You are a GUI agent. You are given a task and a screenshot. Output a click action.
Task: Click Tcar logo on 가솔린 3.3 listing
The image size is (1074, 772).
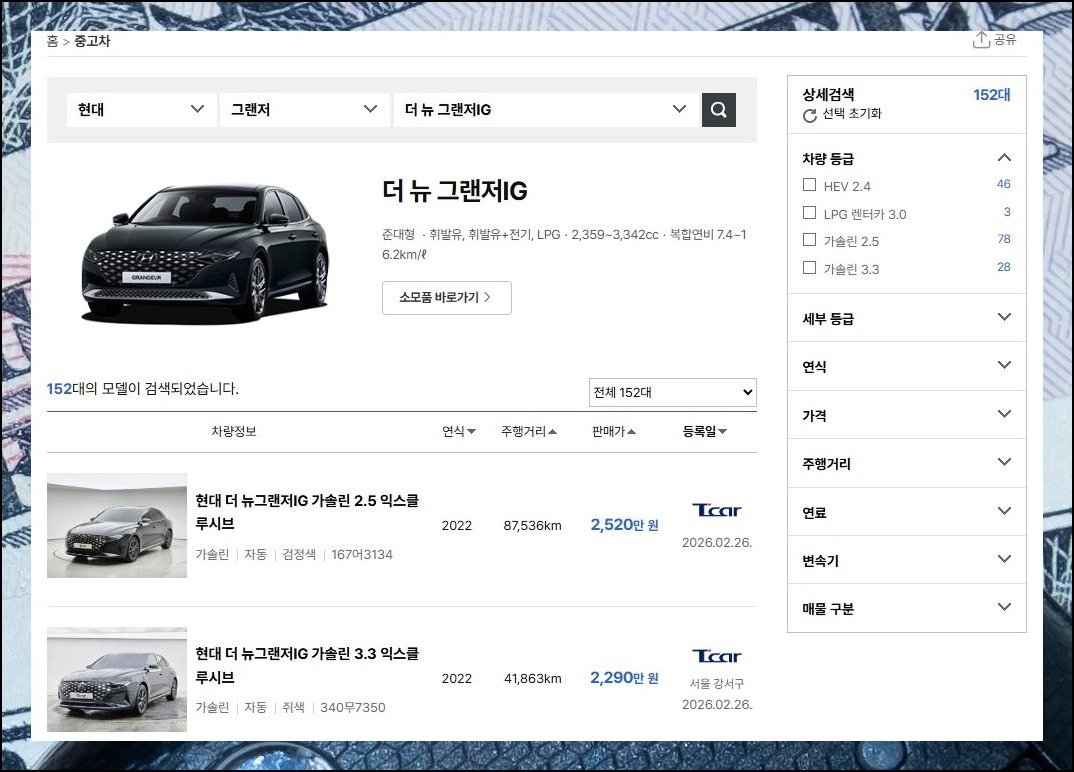pos(716,656)
